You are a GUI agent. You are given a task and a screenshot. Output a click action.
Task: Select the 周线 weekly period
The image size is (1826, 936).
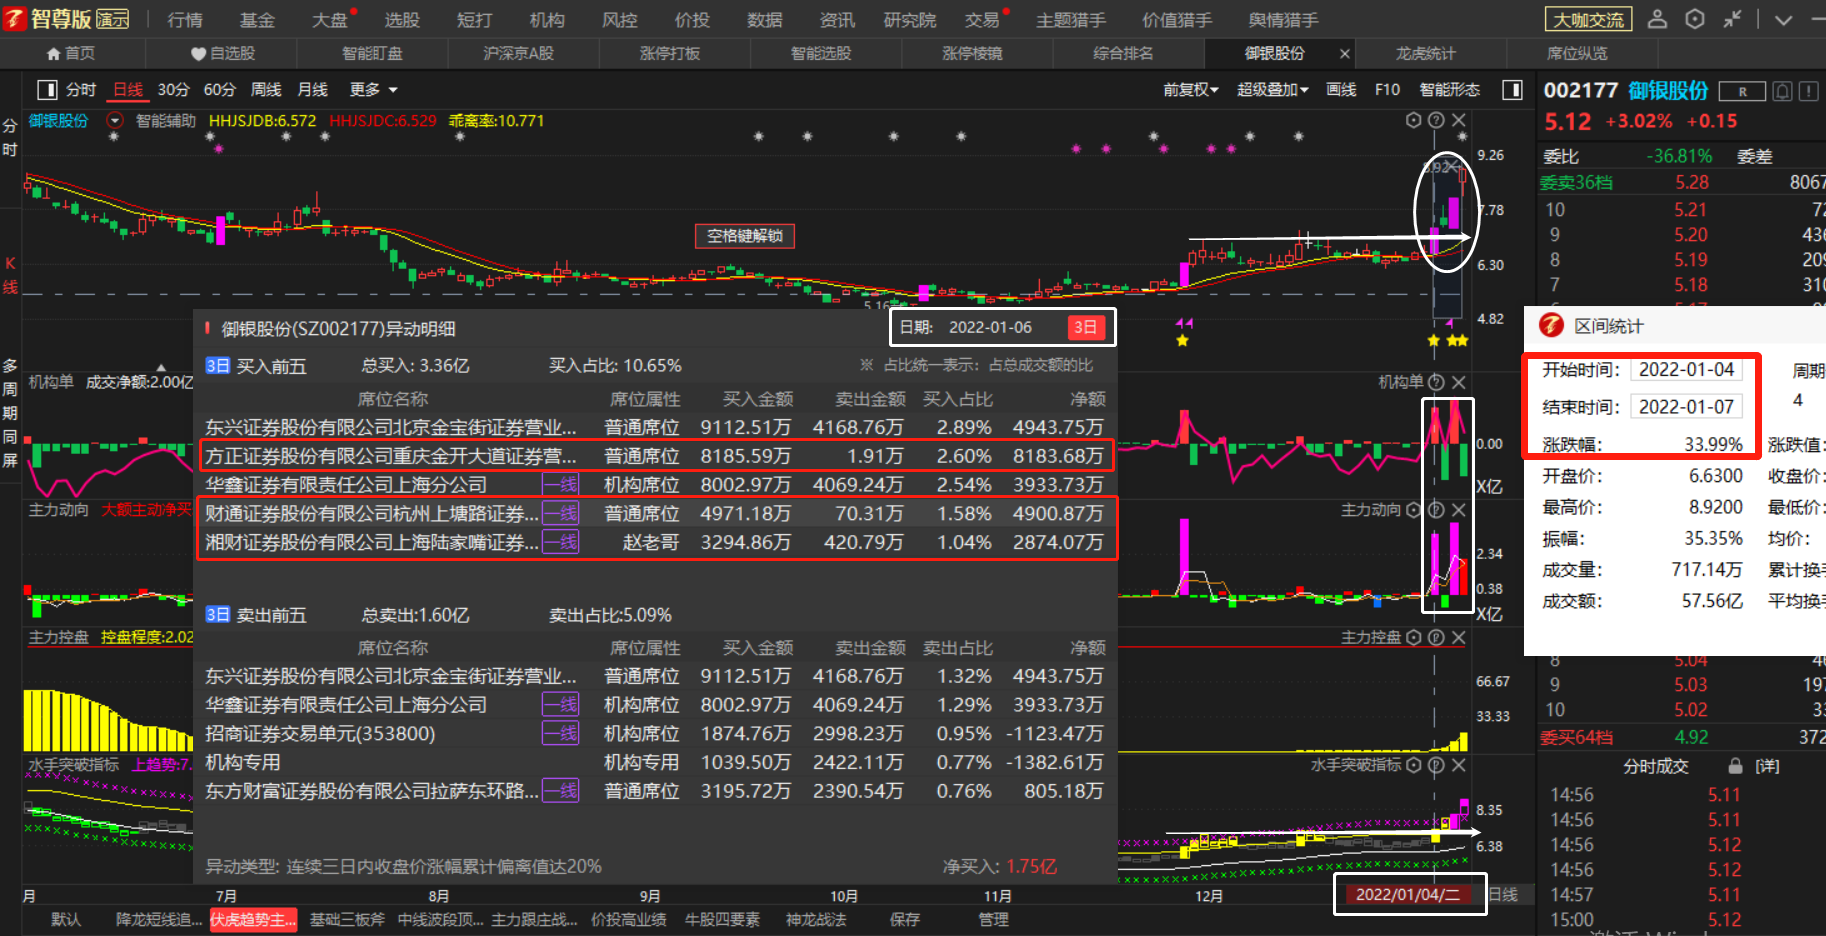(266, 90)
